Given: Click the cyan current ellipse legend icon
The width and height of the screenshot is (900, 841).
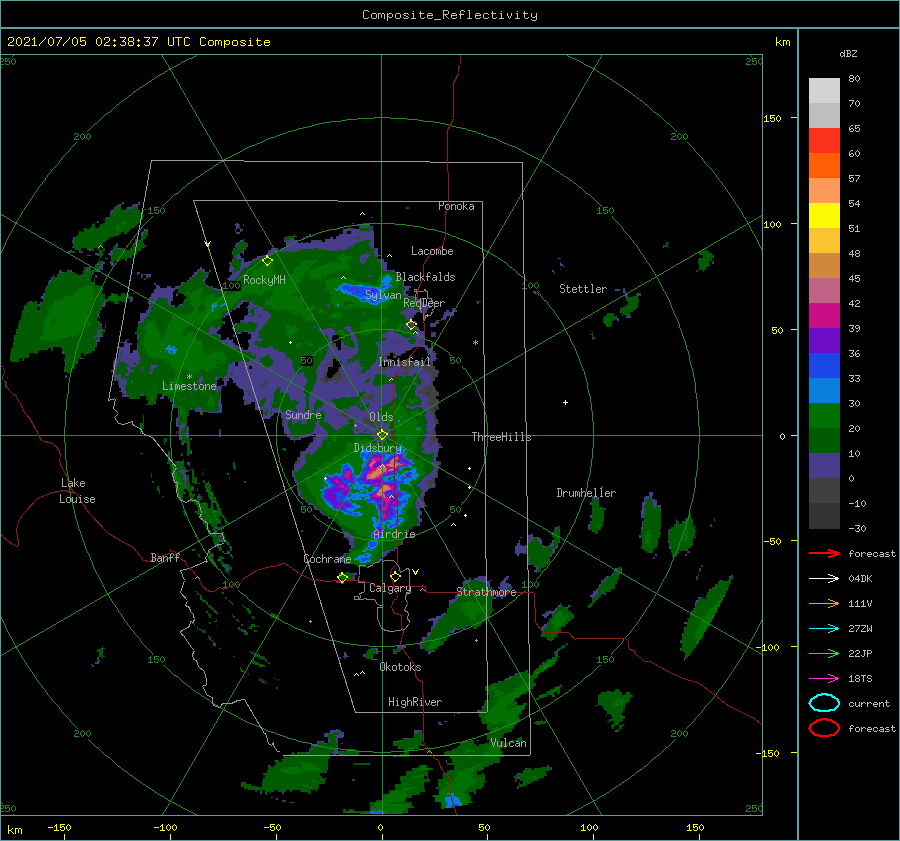Looking at the screenshot, I should coord(824,703).
